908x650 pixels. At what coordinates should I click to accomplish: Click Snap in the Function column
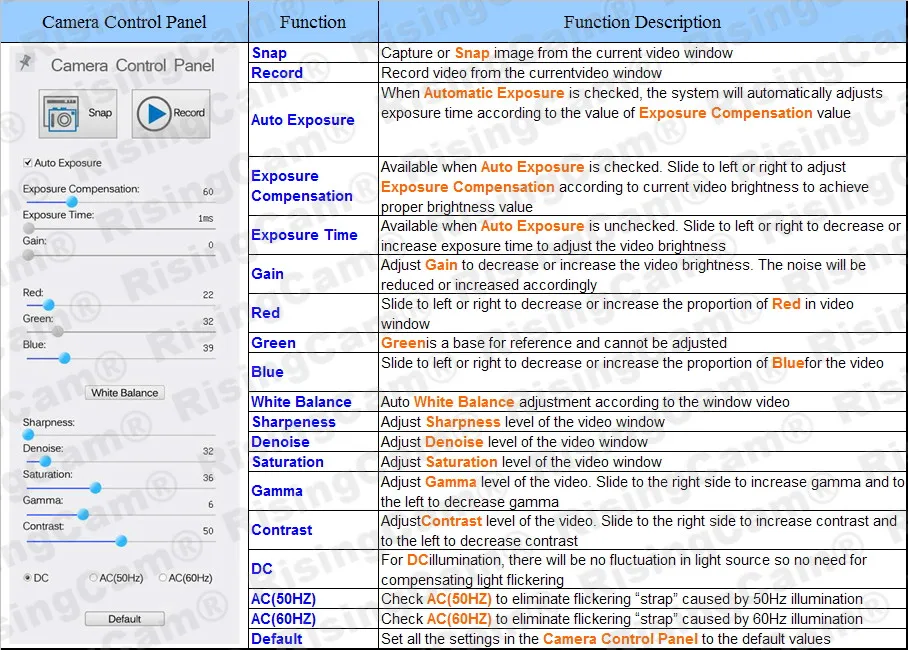pyautogui.click(x=269, y=53)
